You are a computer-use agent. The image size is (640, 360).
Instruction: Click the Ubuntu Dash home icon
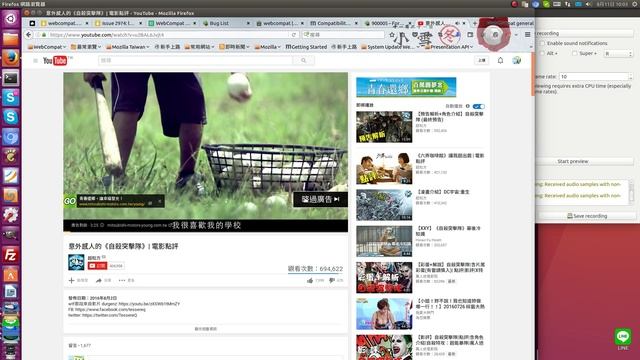pos(11,18)
